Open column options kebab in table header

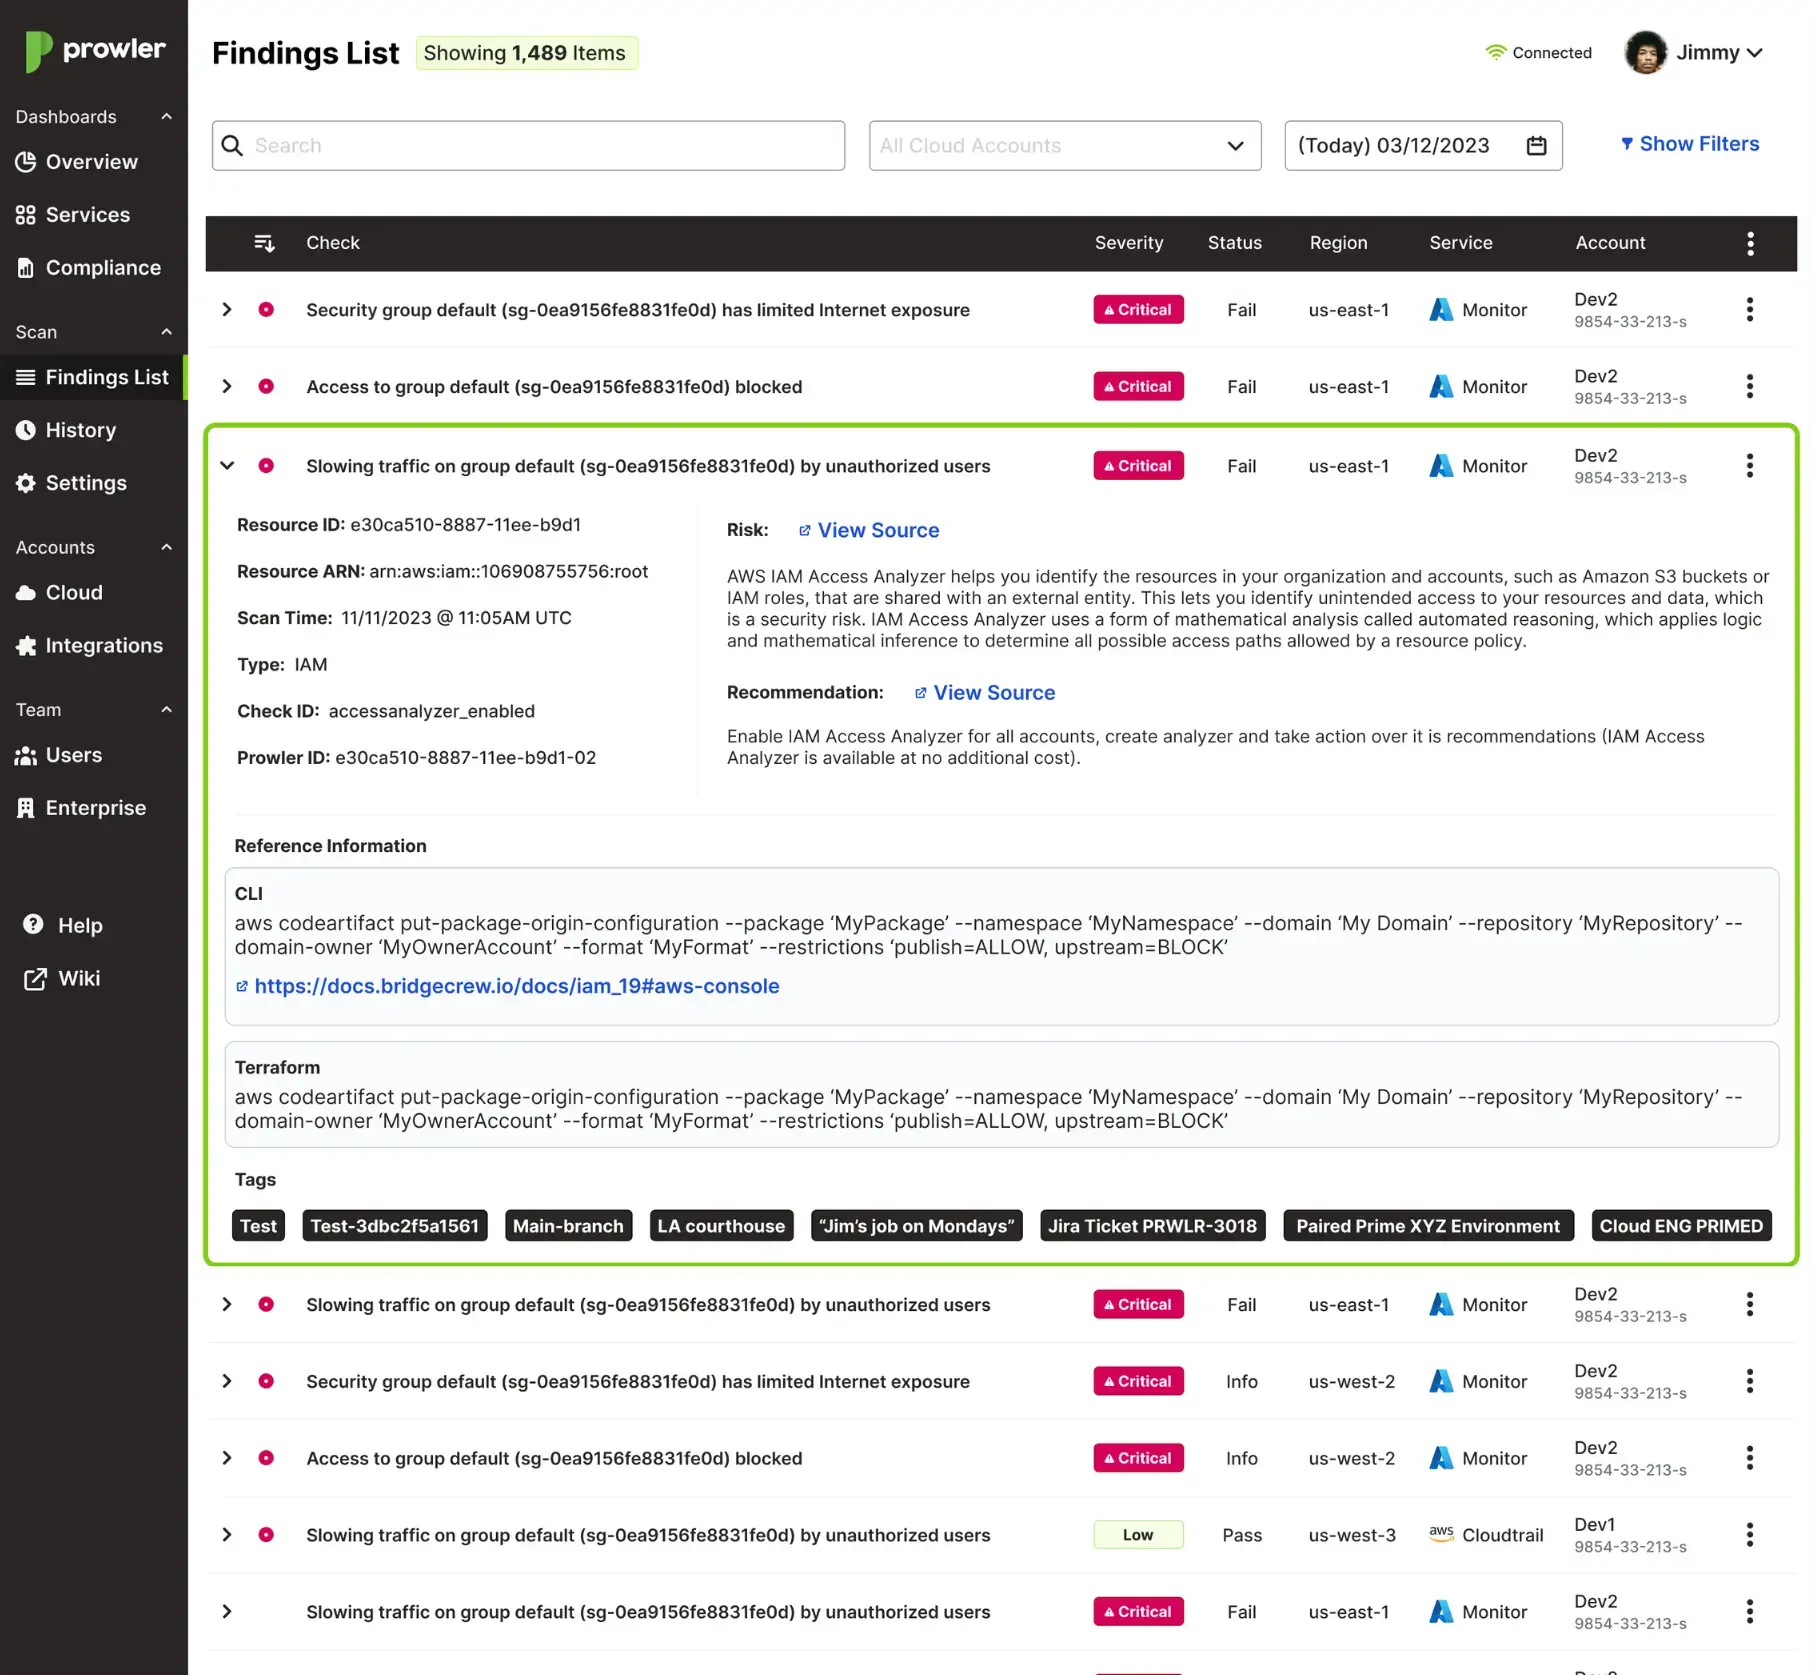(1749, 243)
